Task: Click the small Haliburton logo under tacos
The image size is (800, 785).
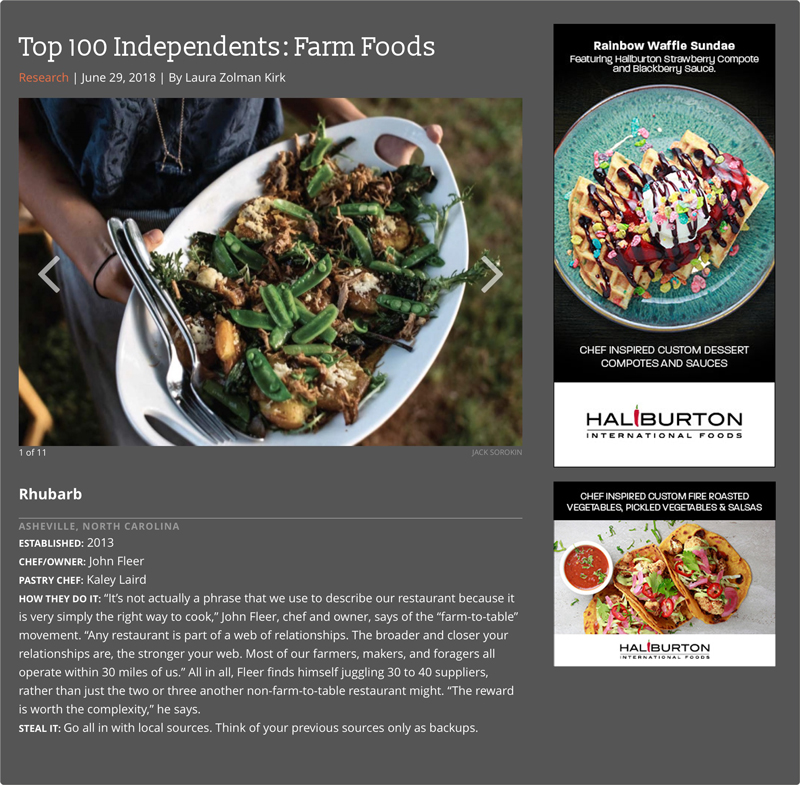Action: 664,649
